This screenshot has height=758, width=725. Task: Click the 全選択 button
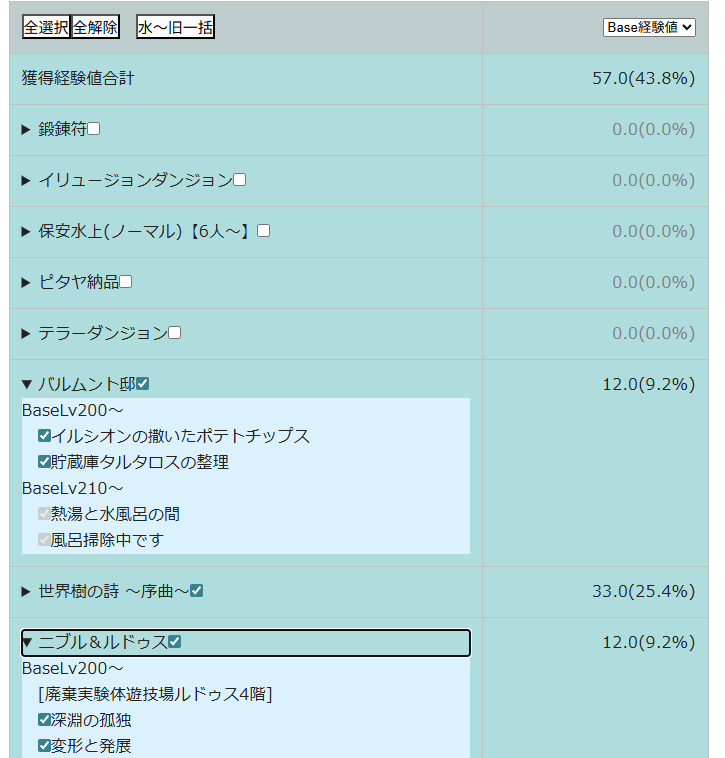pos(46,27)
